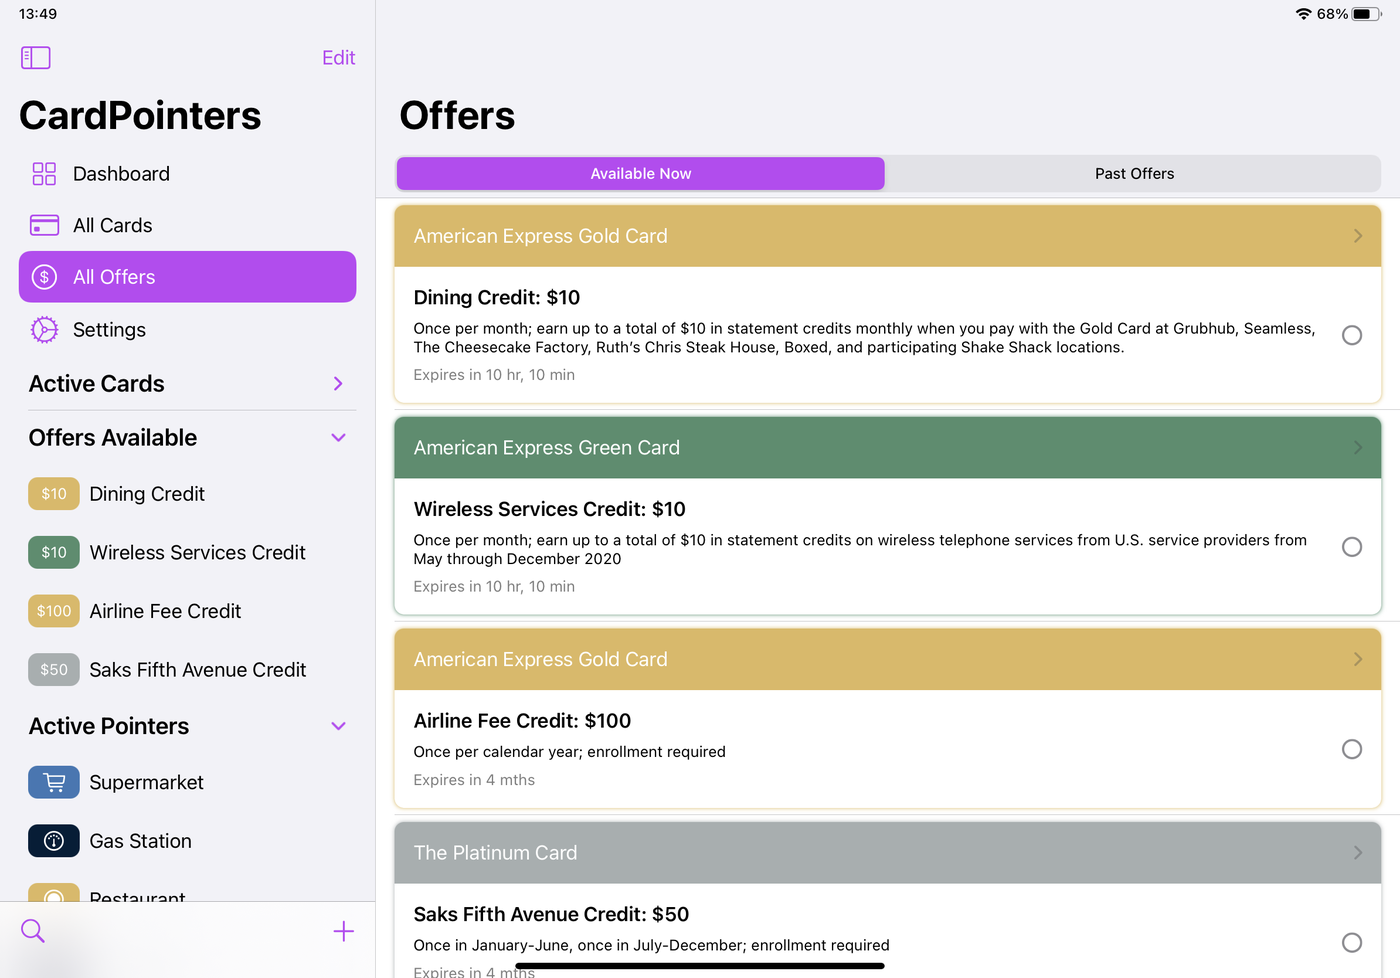This screenshot has height=978, width=1400.
Task: Click the All Cards credit card icon
Action: click(x=44, y=225)
